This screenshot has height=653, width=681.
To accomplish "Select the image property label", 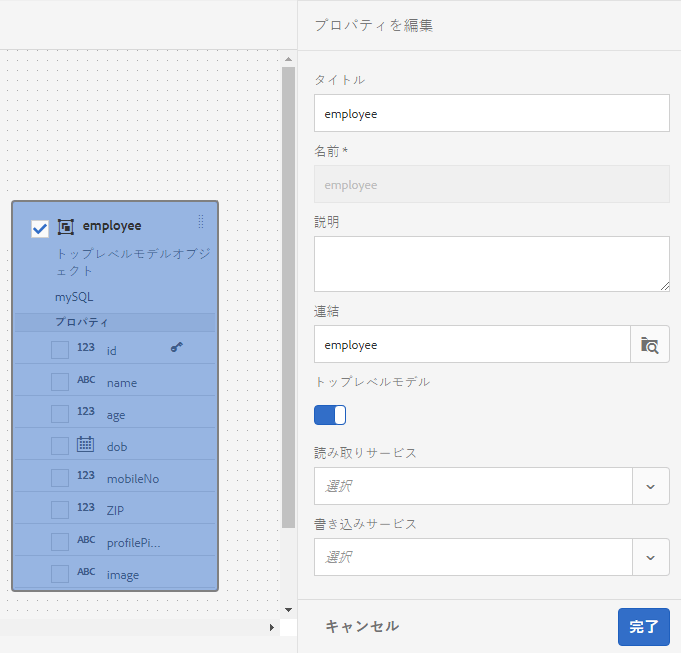I will pos(123,575).
